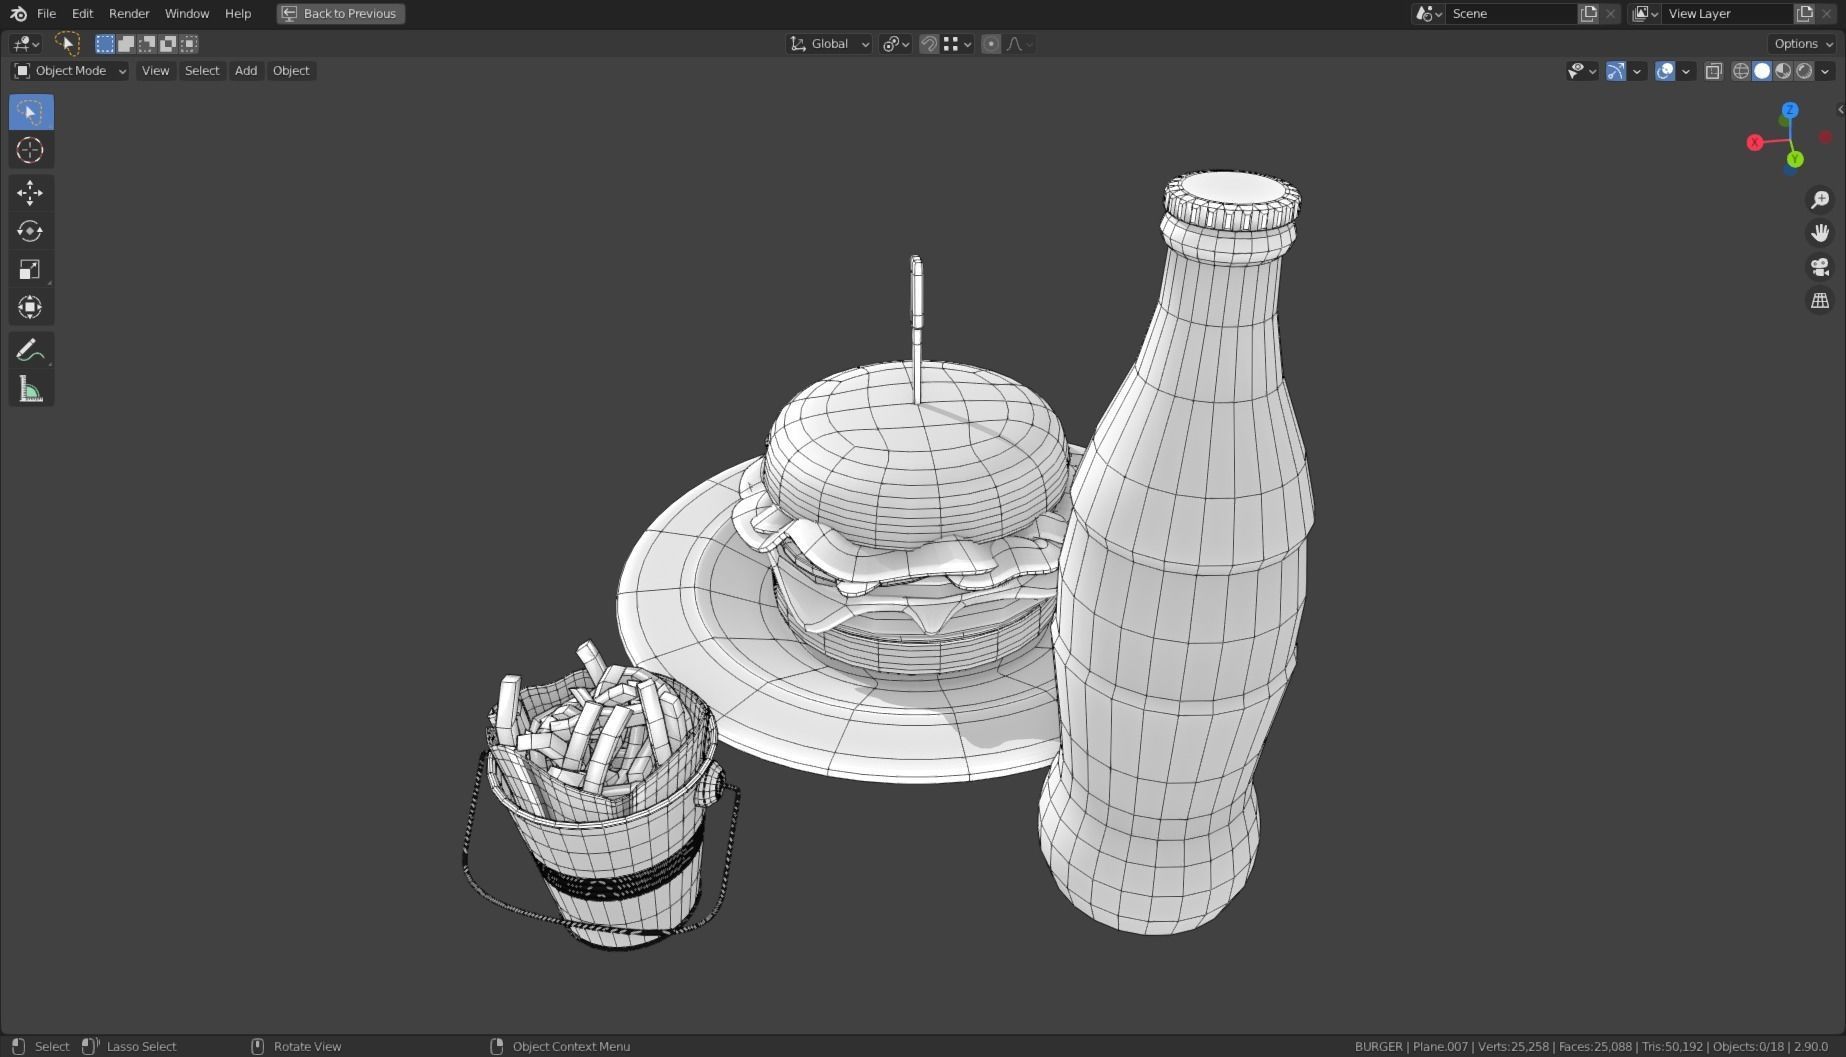Image resolution: width=1846 pixels, height=1057 pixels.
Task: Open the Global transform orientation dropdown
Action: click(829, 43)
